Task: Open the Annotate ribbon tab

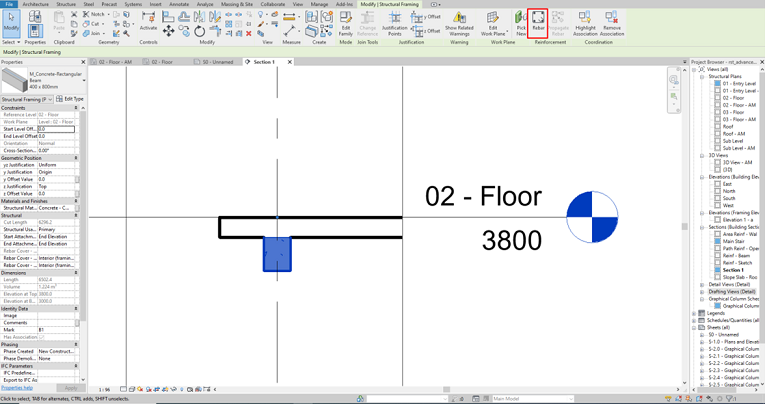Action: coord(179,4)
